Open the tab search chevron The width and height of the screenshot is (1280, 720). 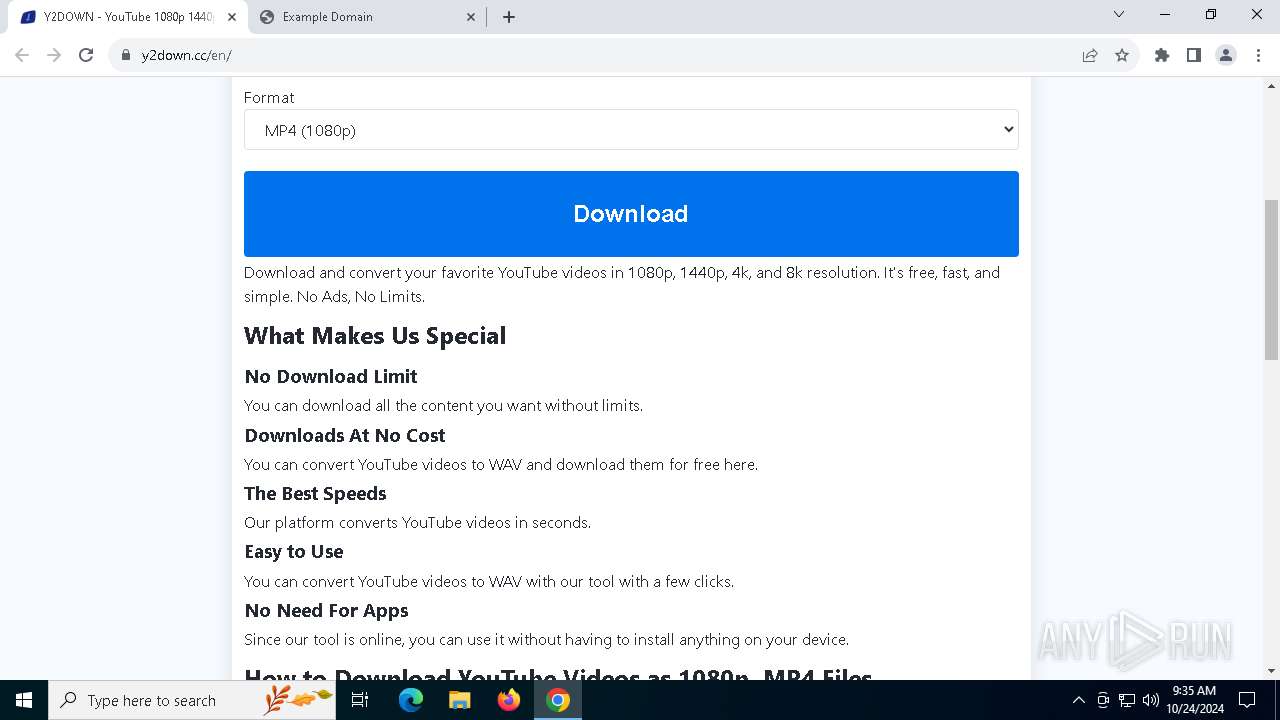(1119, 14)
